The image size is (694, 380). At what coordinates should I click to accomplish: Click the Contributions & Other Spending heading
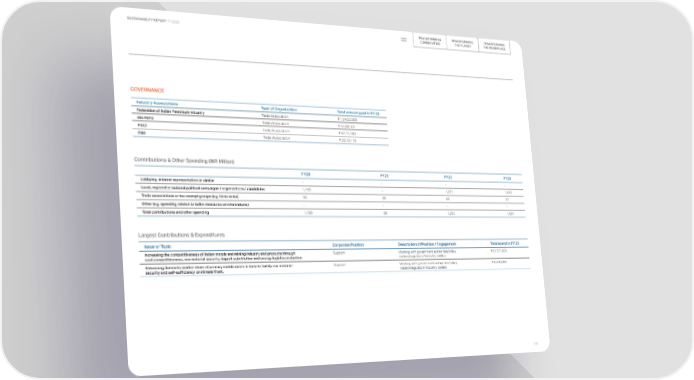184,161
